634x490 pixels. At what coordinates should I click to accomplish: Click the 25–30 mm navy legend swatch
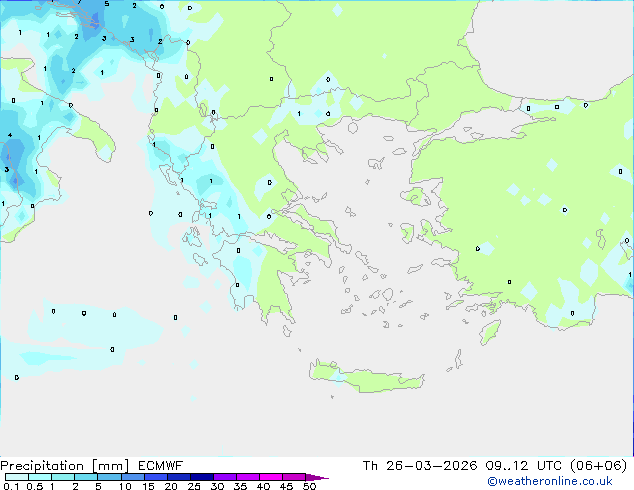pyautogui.click(x=201, y=477)
